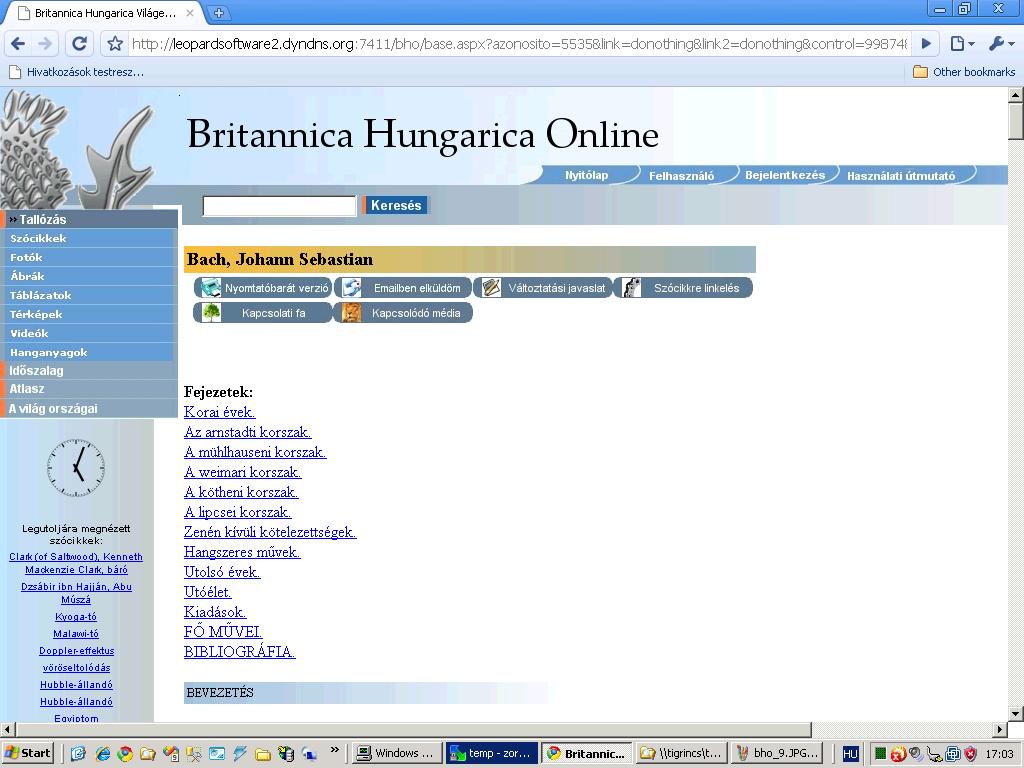1024x768 pixels.
Task: Open A világ országai section
Action: [89, 408]
